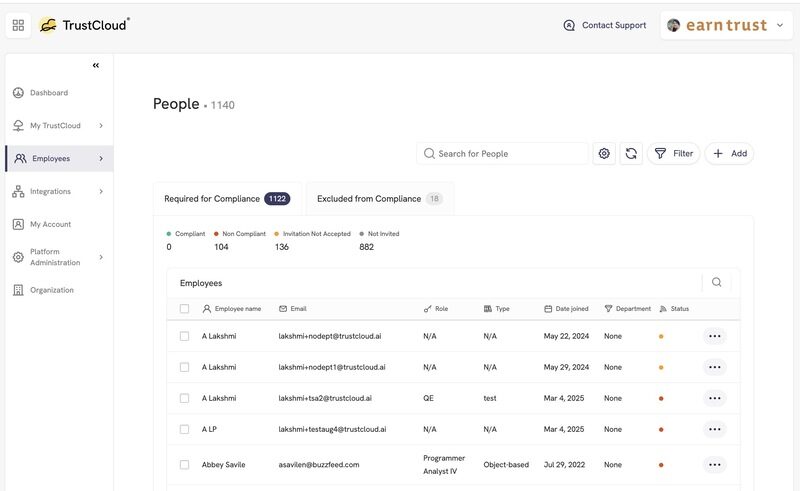
Task: Tick the checkbox for Abbey Savile
Action: point(184,464)
